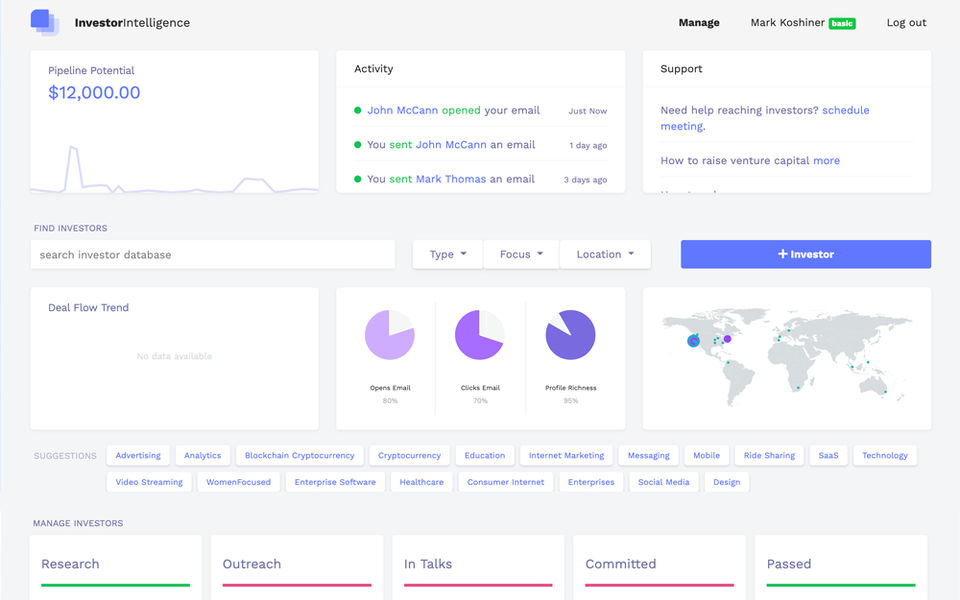Click Log out
This screenshot has width=960, height=600.
point(906,23)
